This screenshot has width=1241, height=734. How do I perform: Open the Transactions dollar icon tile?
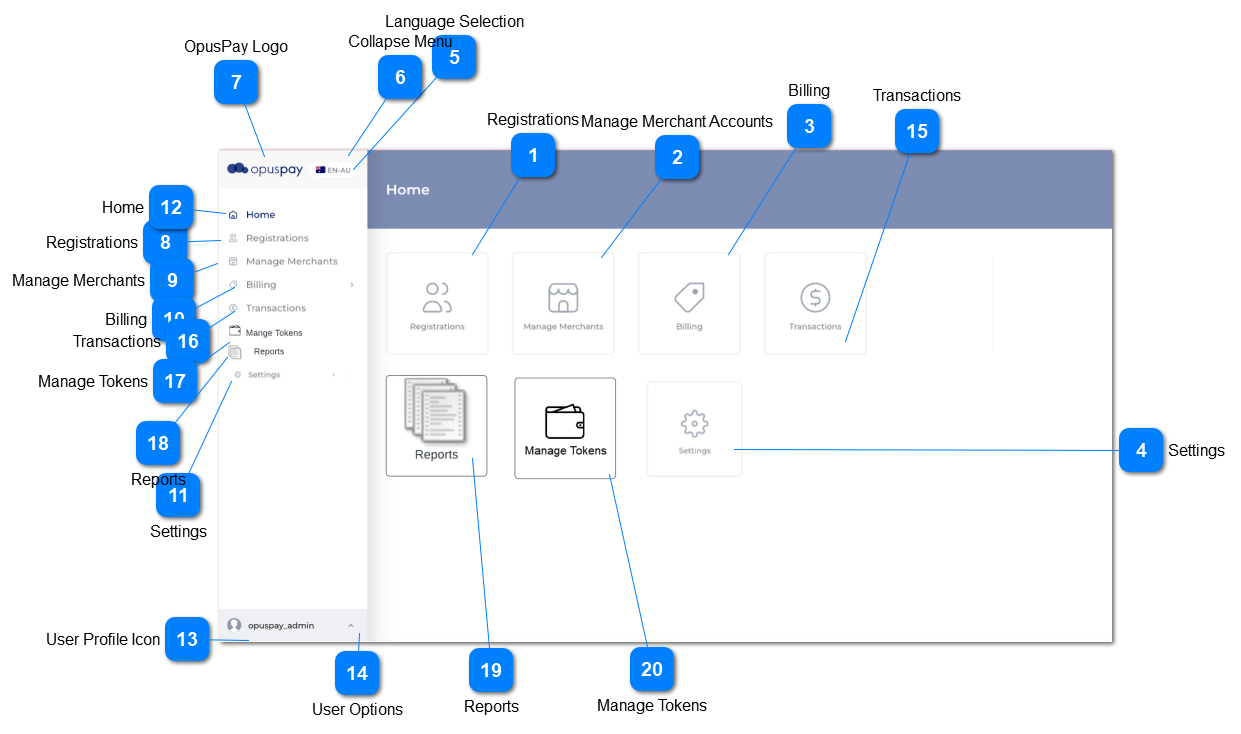coord(815,297)
